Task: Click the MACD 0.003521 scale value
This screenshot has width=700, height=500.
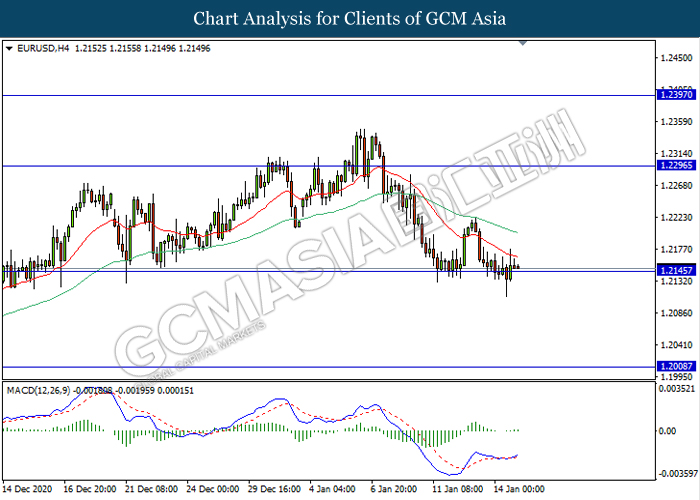Action: click(x=677, y=389)
